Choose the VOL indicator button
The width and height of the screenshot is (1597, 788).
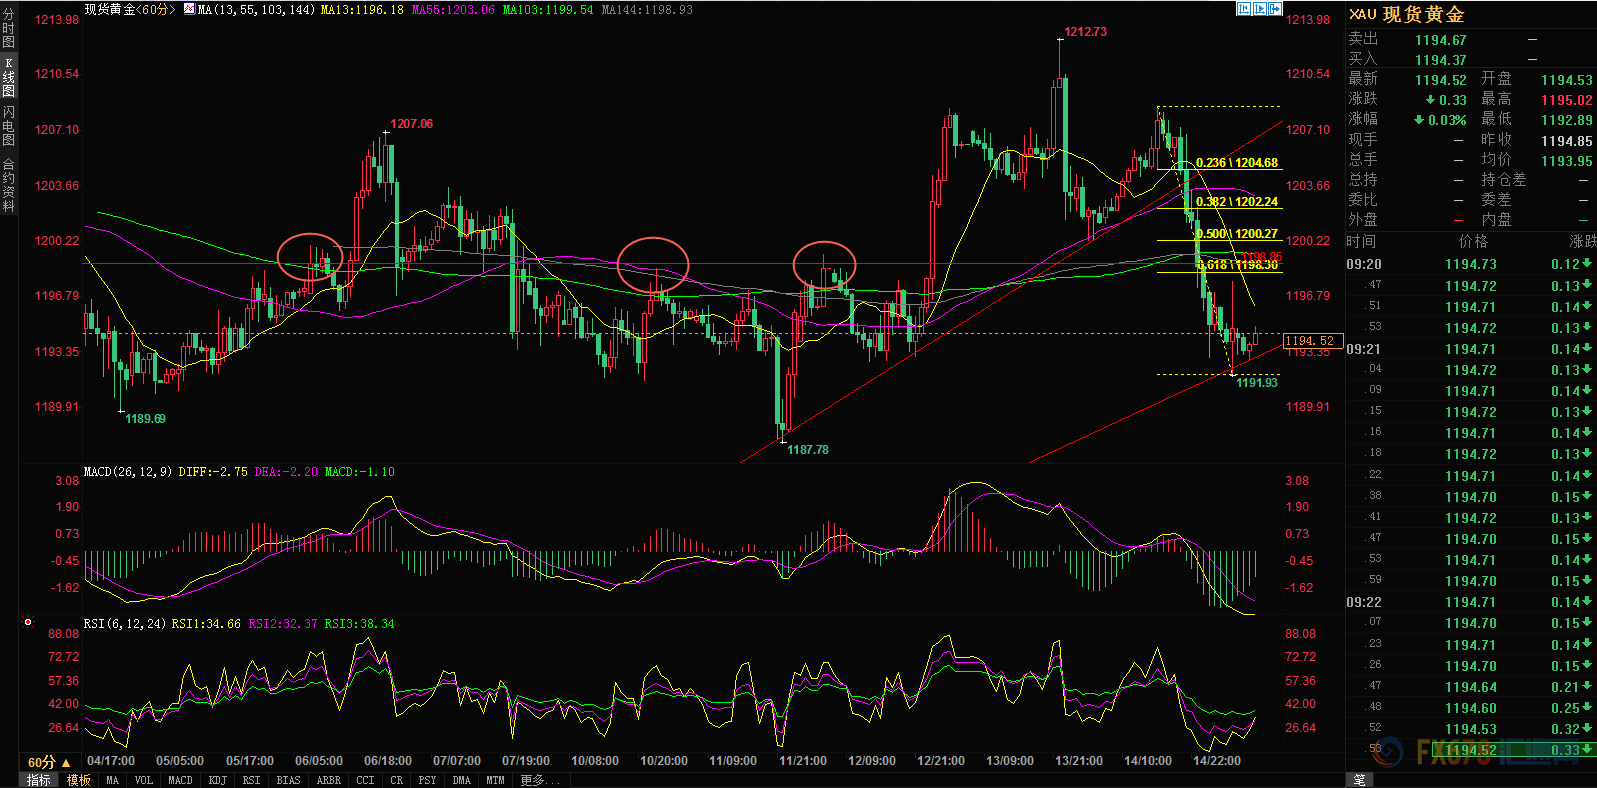tap(144, 780)
